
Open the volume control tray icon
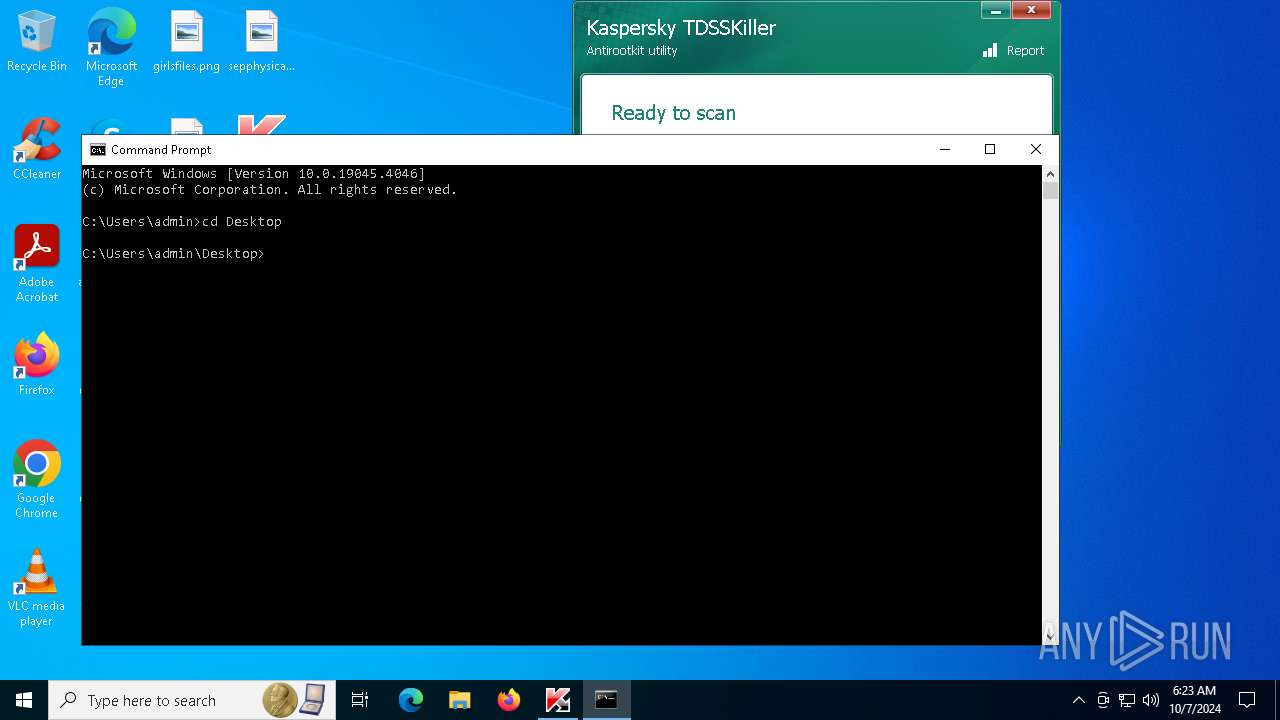coord(1151,700)
